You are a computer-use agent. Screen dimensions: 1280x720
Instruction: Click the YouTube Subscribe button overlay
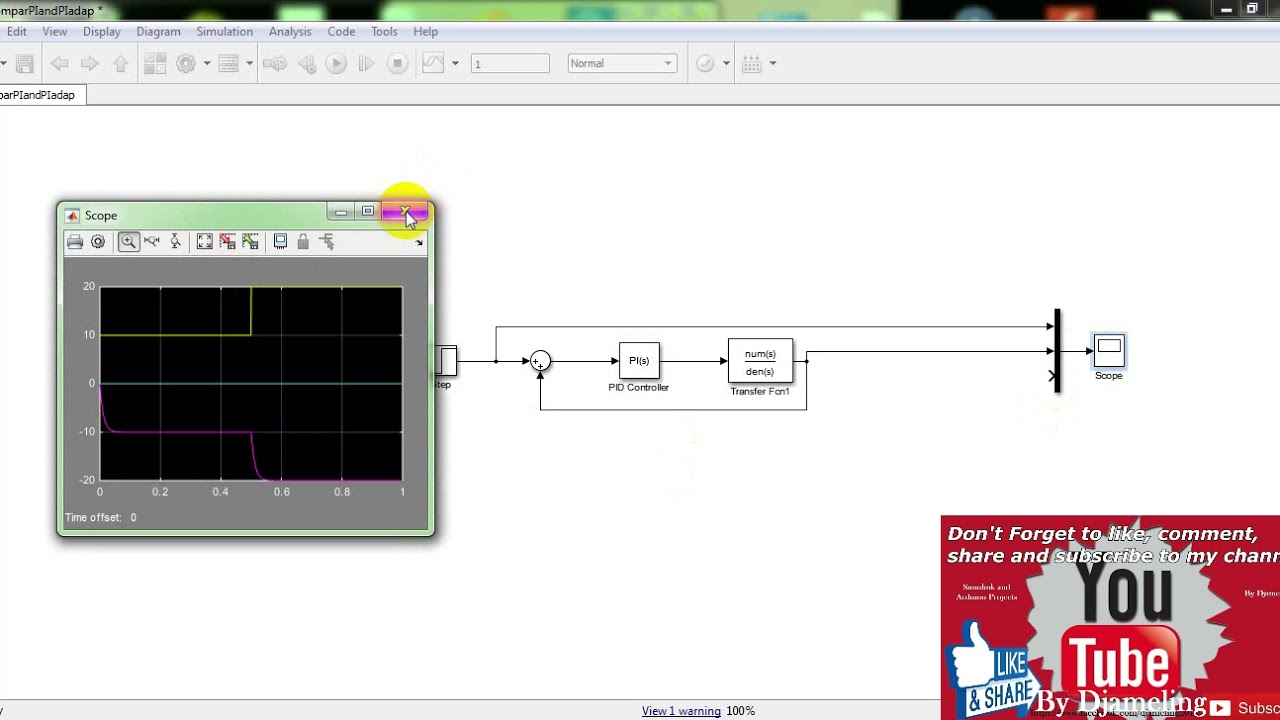click(1243, 708)
